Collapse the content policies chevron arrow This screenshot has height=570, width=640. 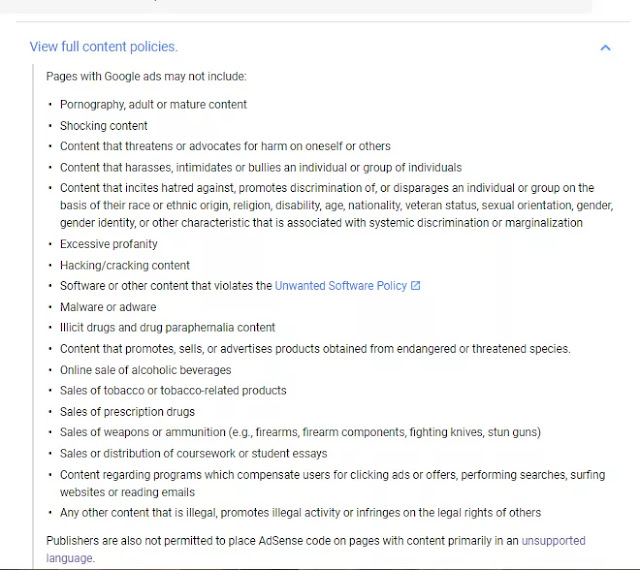605,47
